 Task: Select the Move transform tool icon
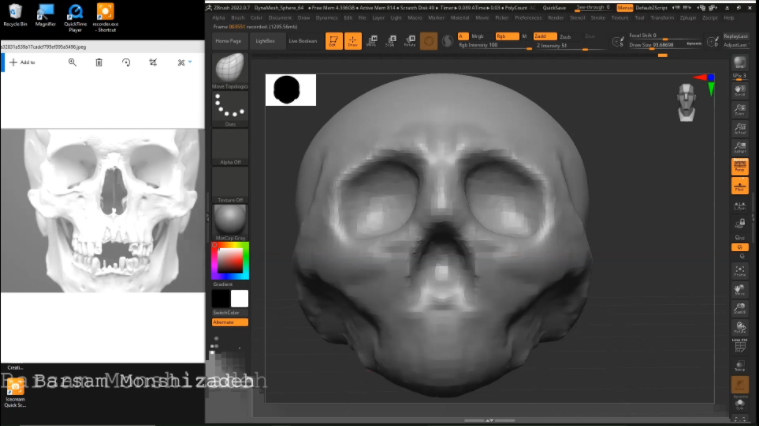tap(372, 41)
